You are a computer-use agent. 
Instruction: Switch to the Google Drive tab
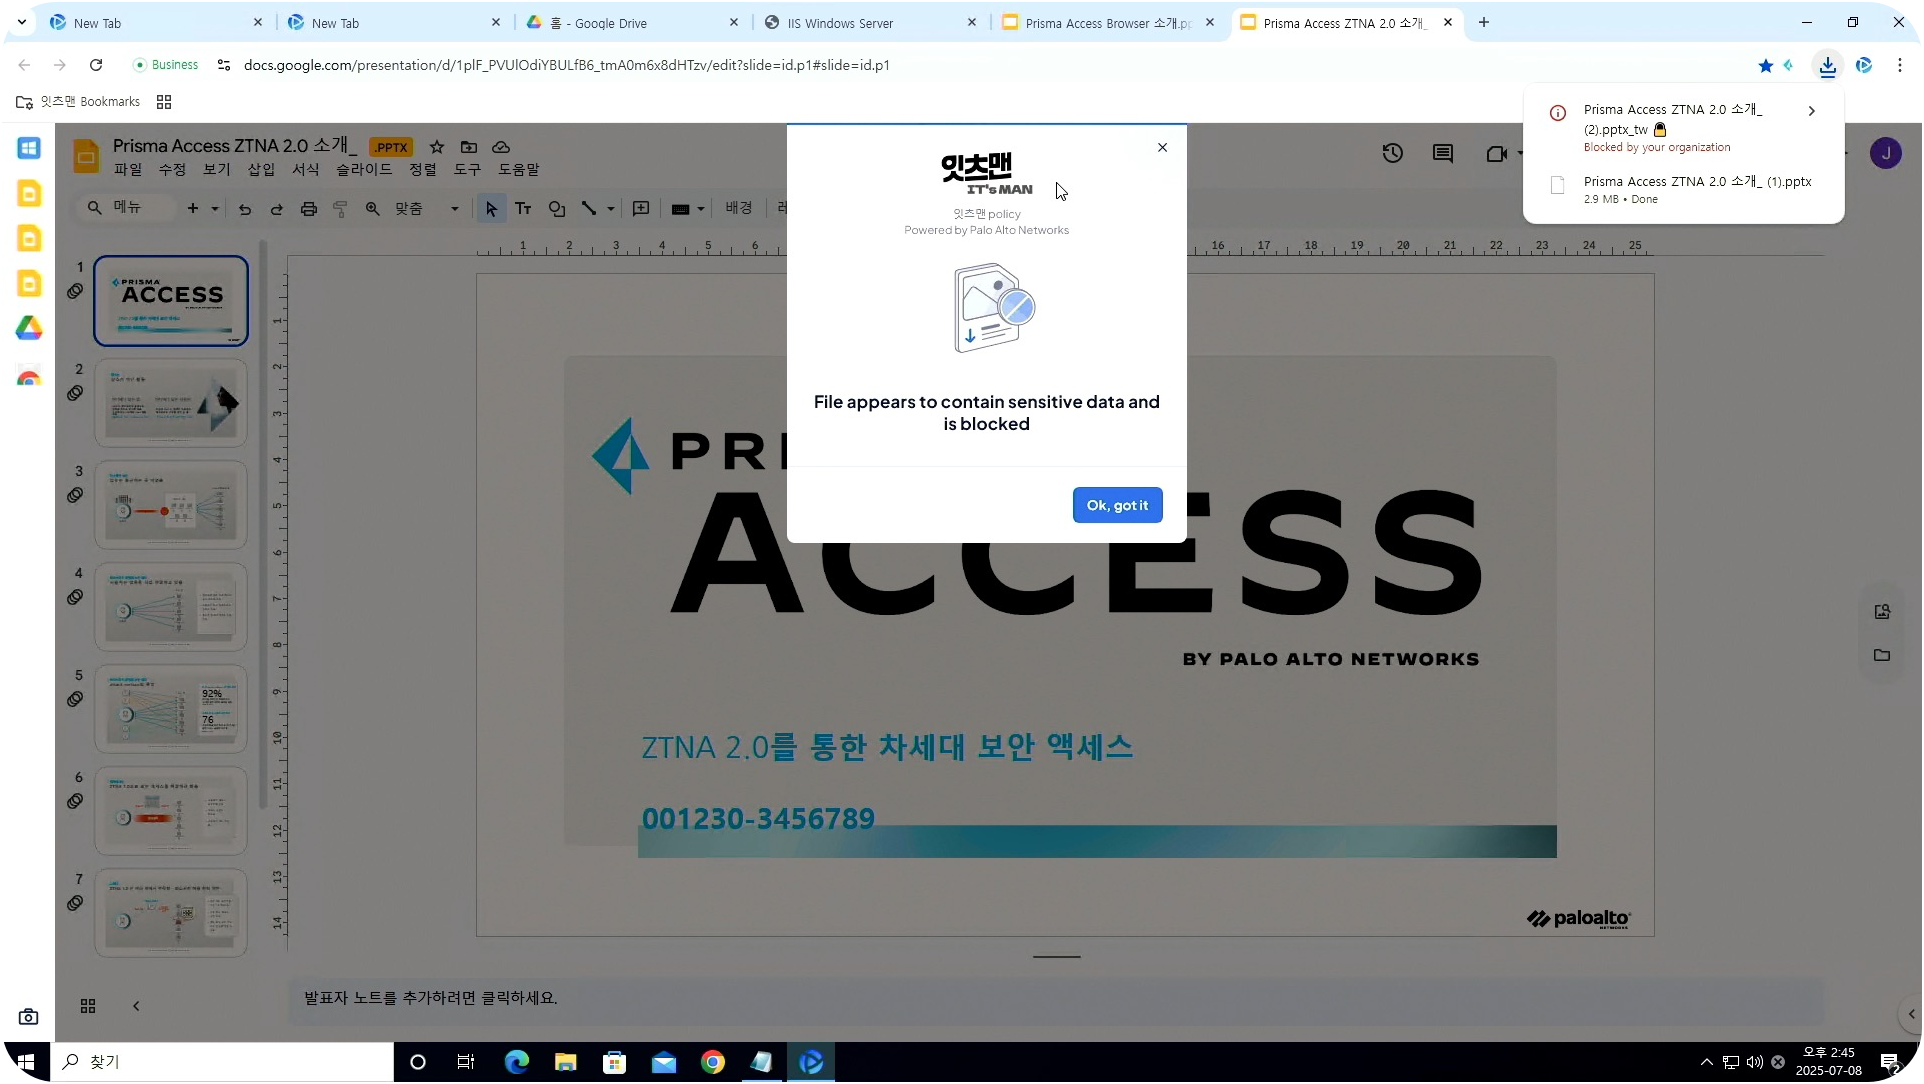coord(632,22)
